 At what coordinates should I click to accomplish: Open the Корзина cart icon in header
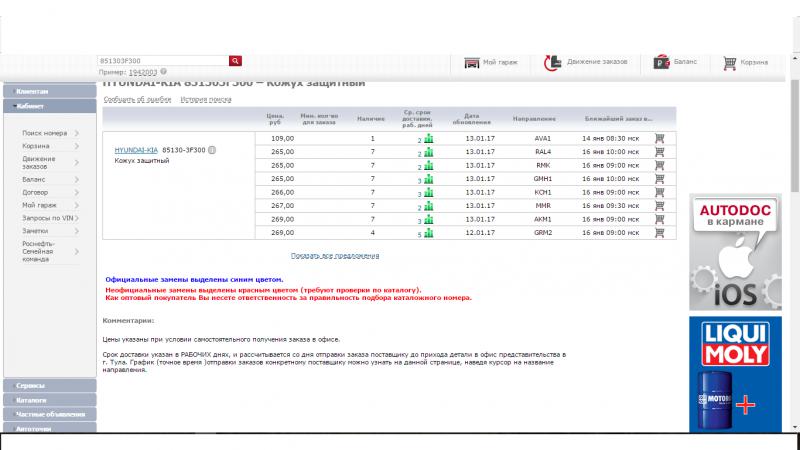pyautogui.click(x=730, y=63)
